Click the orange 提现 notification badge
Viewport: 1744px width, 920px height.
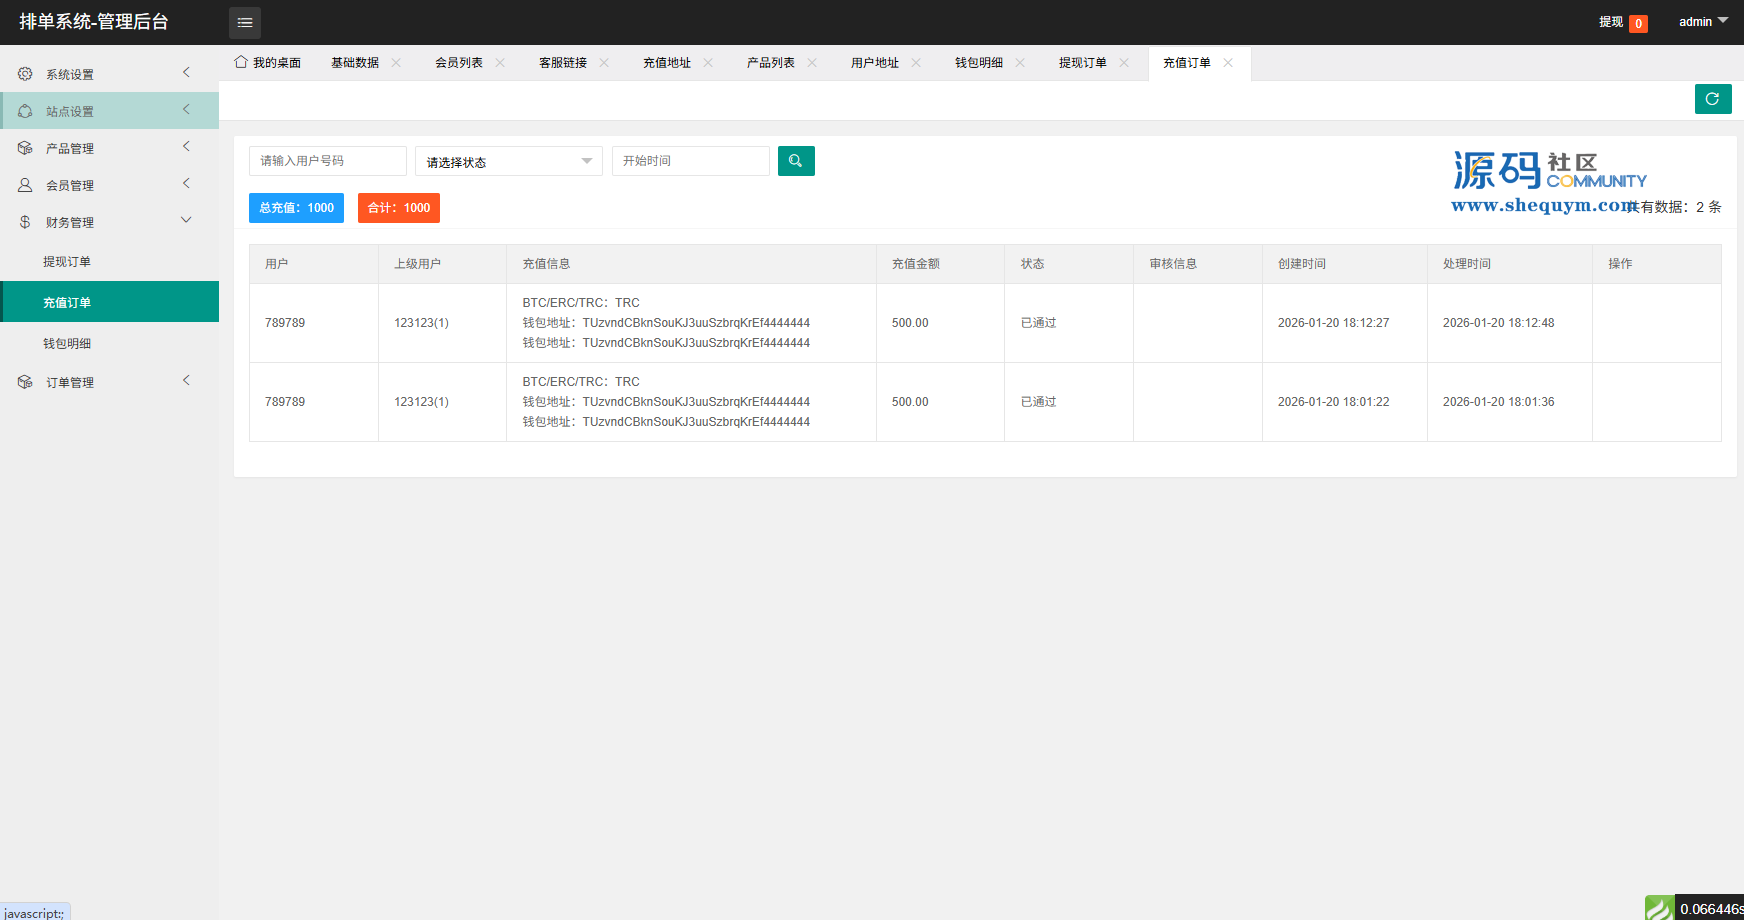[x=1638, y=23]
